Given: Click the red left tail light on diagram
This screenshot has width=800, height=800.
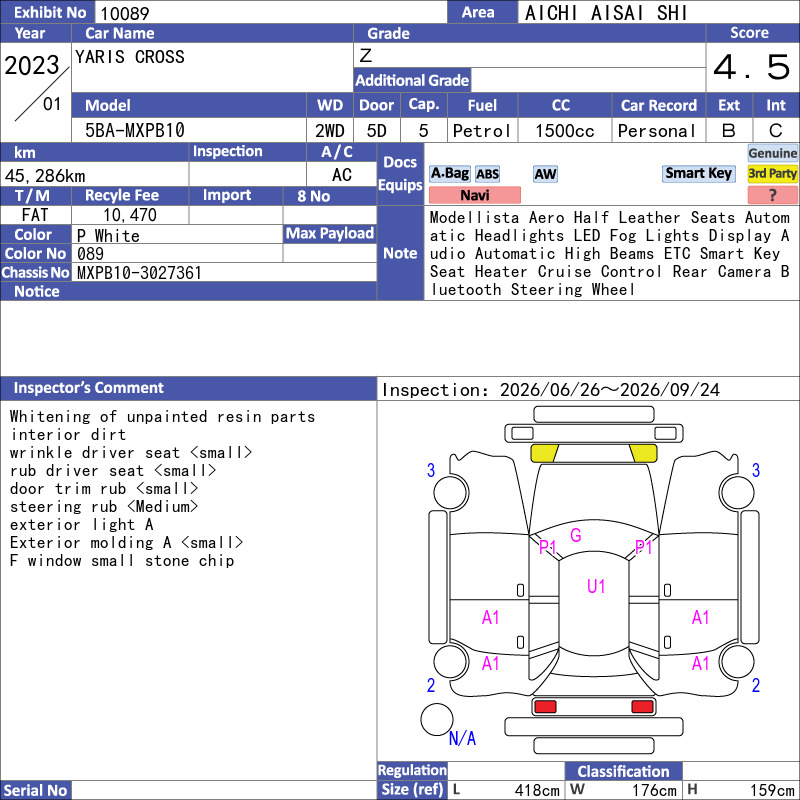Looking at the screenshot, I should pyautogui.click(x=545, y=707).
